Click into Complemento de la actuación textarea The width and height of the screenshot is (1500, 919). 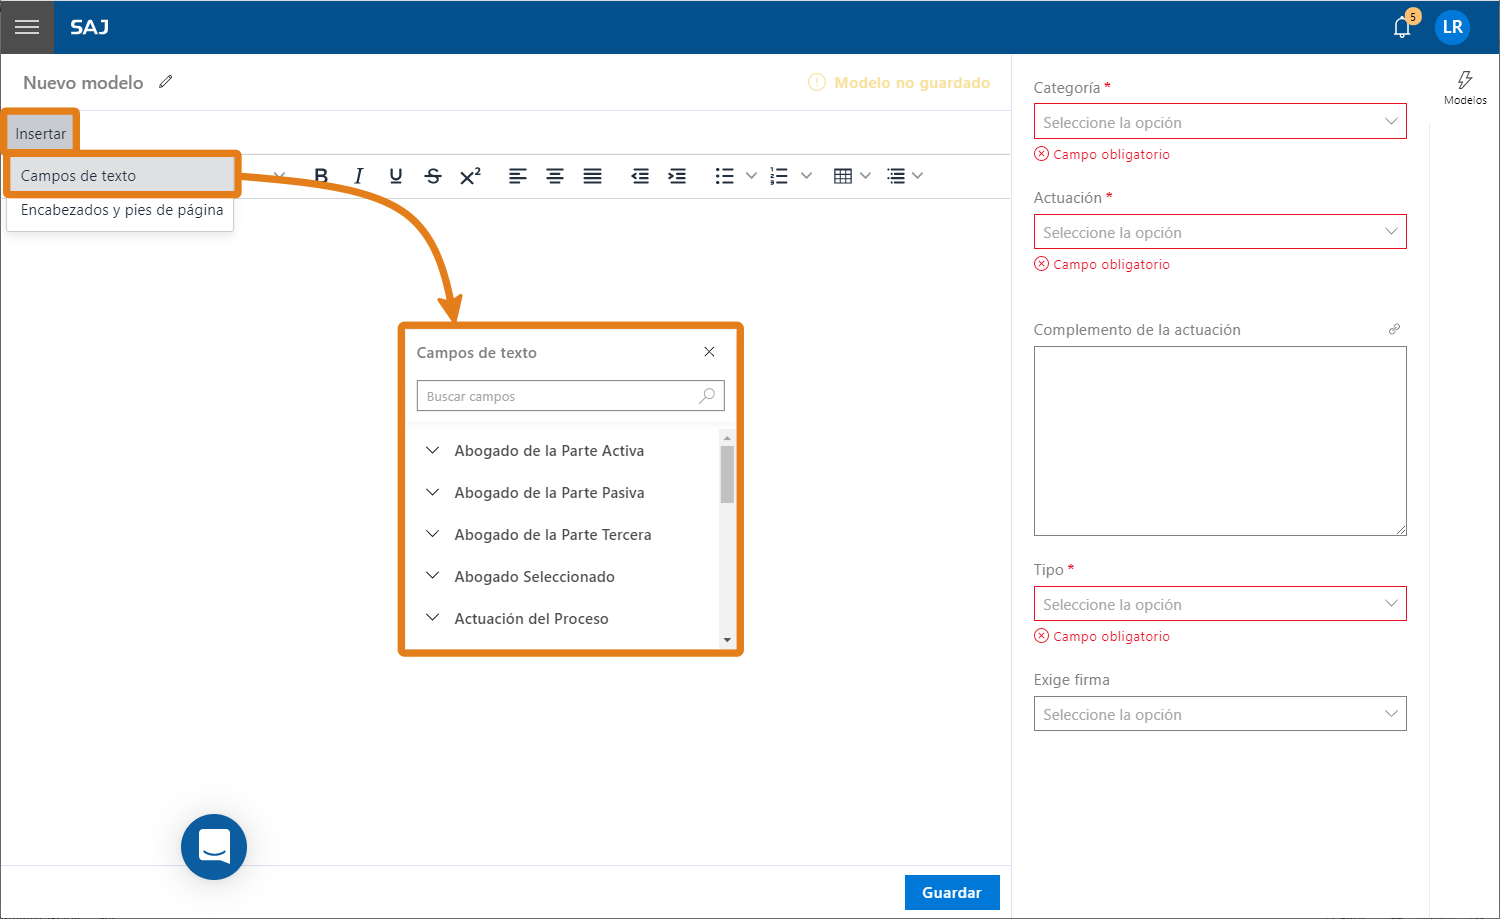coord(1220,441)
